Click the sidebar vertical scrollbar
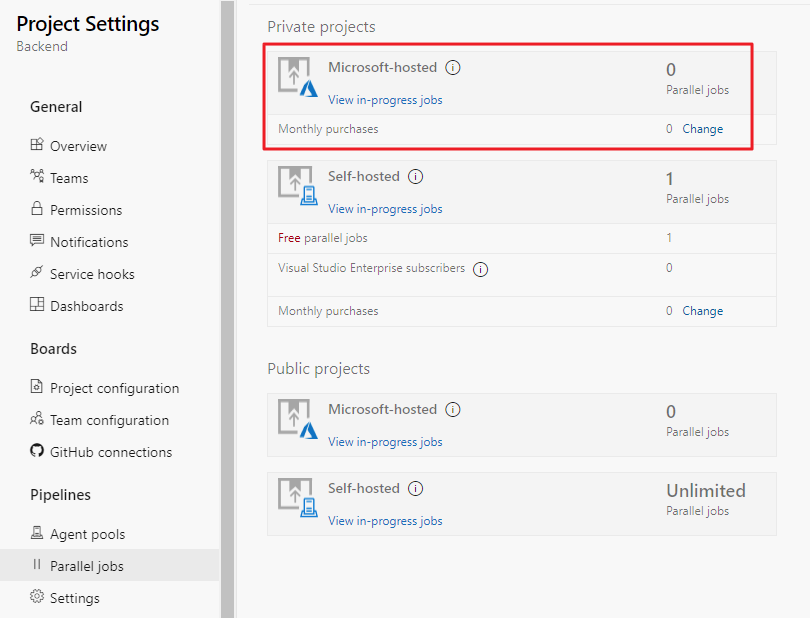The height and width of the screenshot is (618, 810). tap(227, 300)
